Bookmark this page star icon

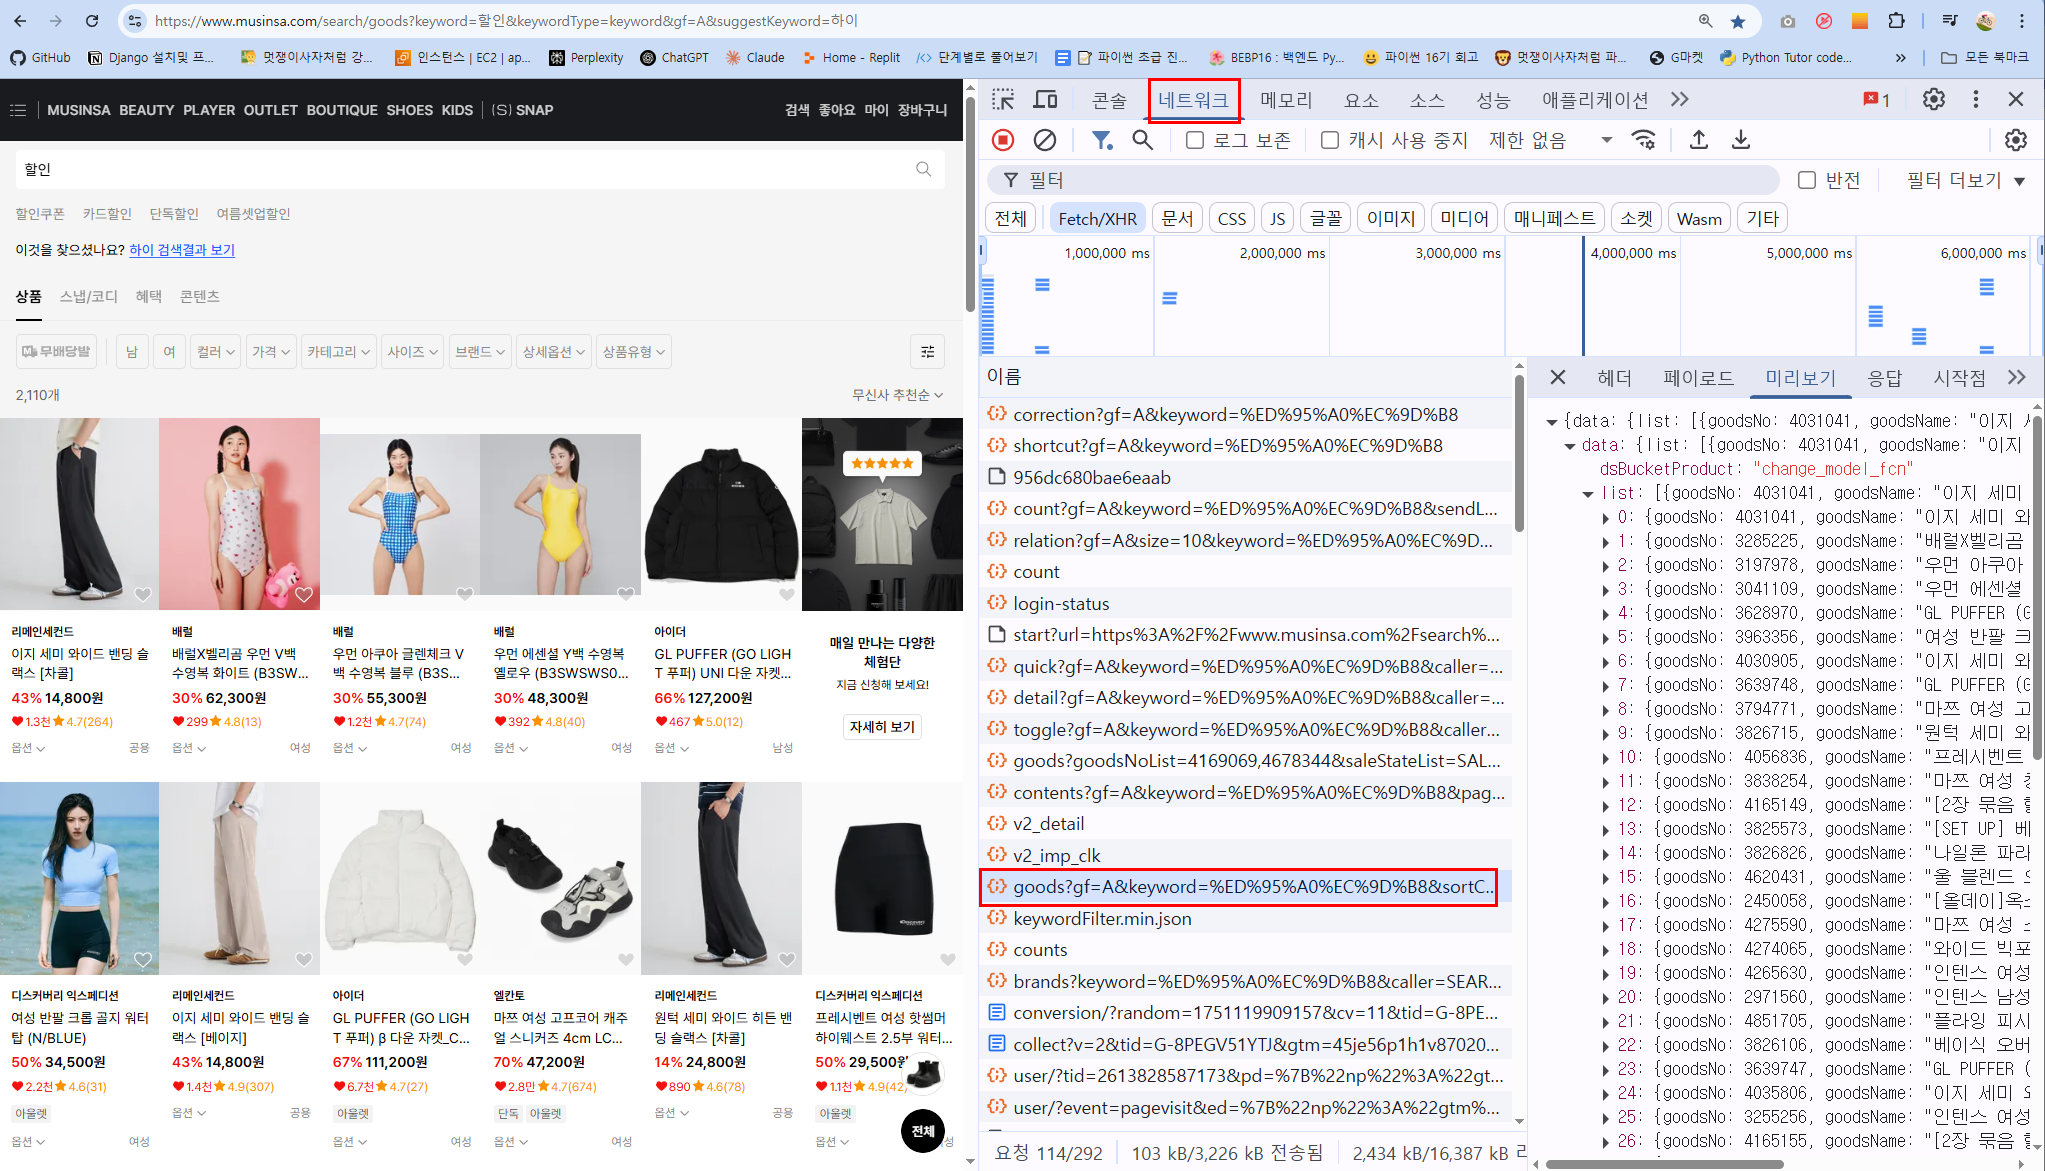1738,21
